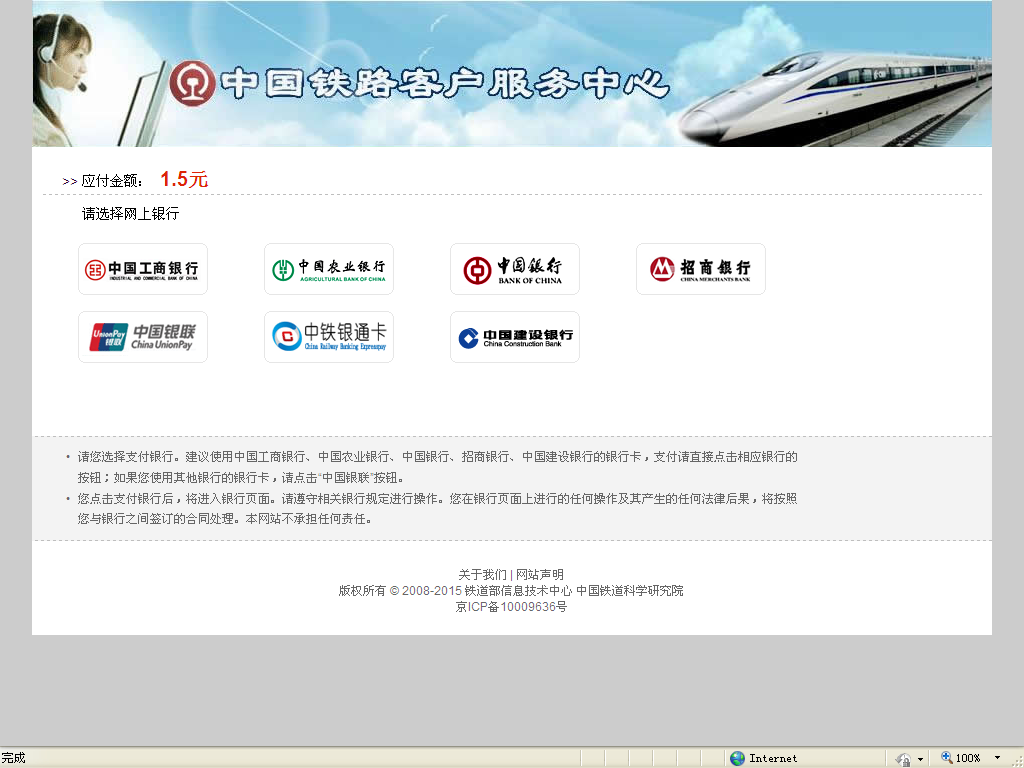Click the high-speed train banner image
Screen dimensions: 1024x768
tap(835, 98)
